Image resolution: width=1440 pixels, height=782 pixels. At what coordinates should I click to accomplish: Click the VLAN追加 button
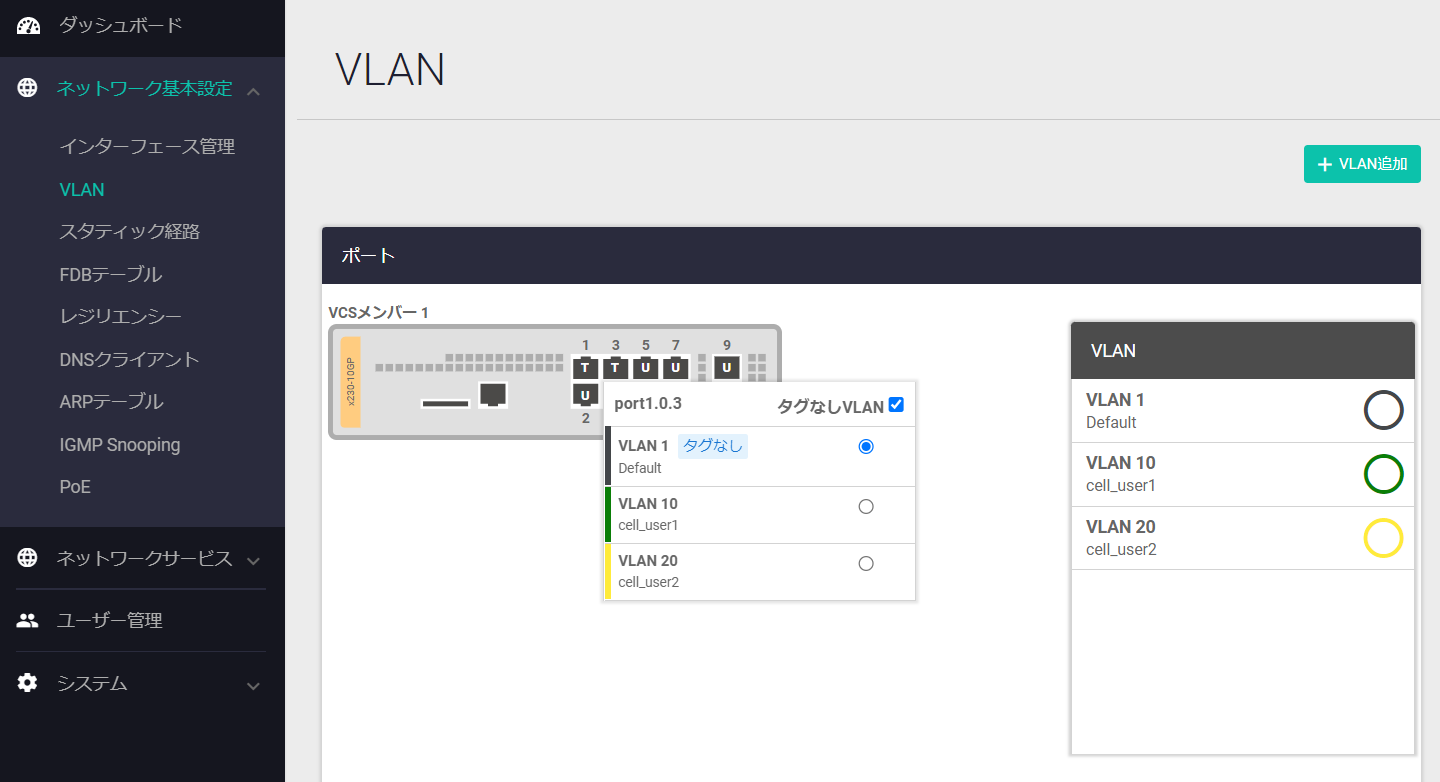click(x=1362, y=164)
